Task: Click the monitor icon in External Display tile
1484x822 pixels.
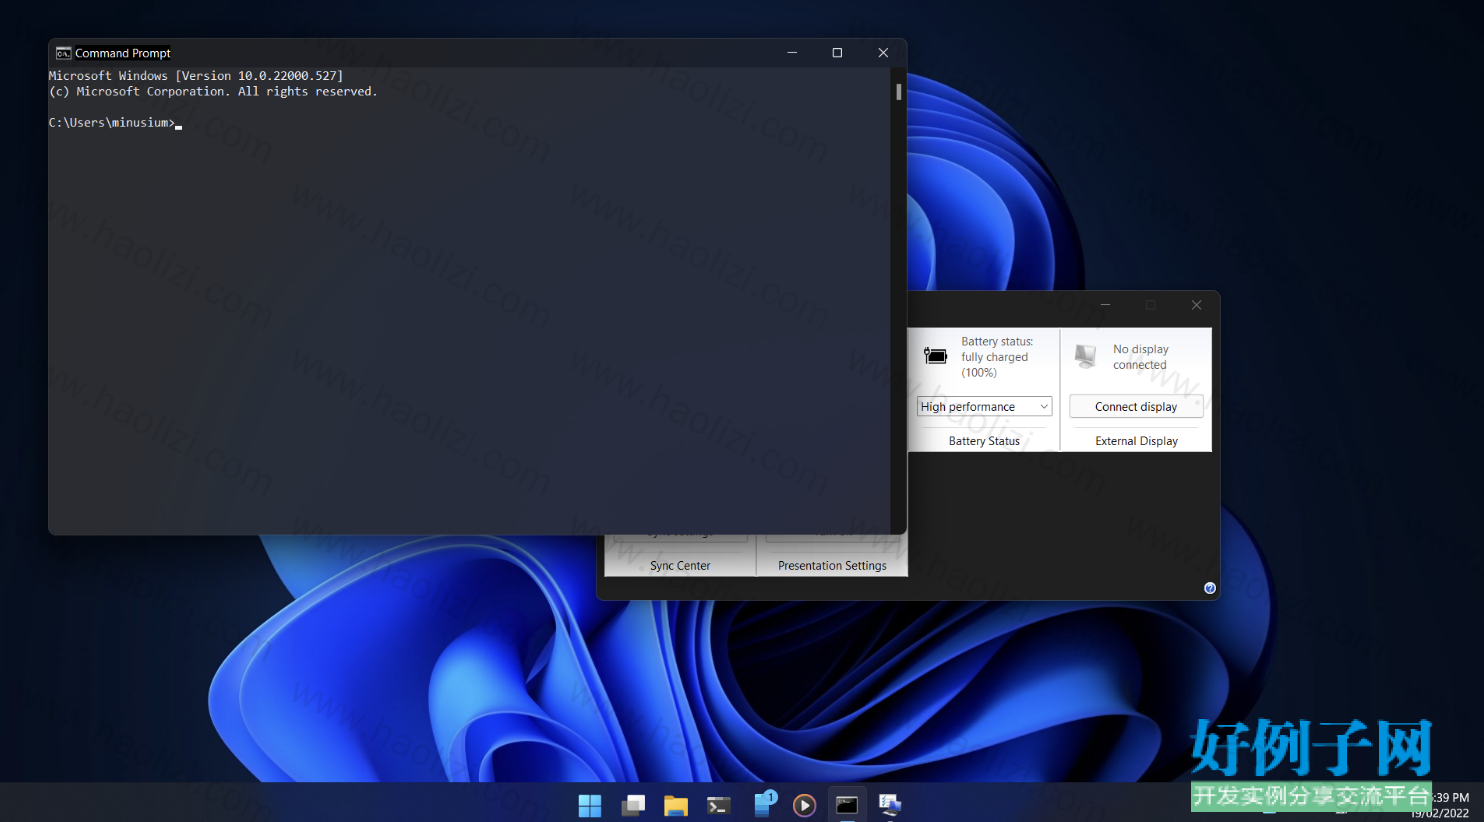Action: (1085, 355)
